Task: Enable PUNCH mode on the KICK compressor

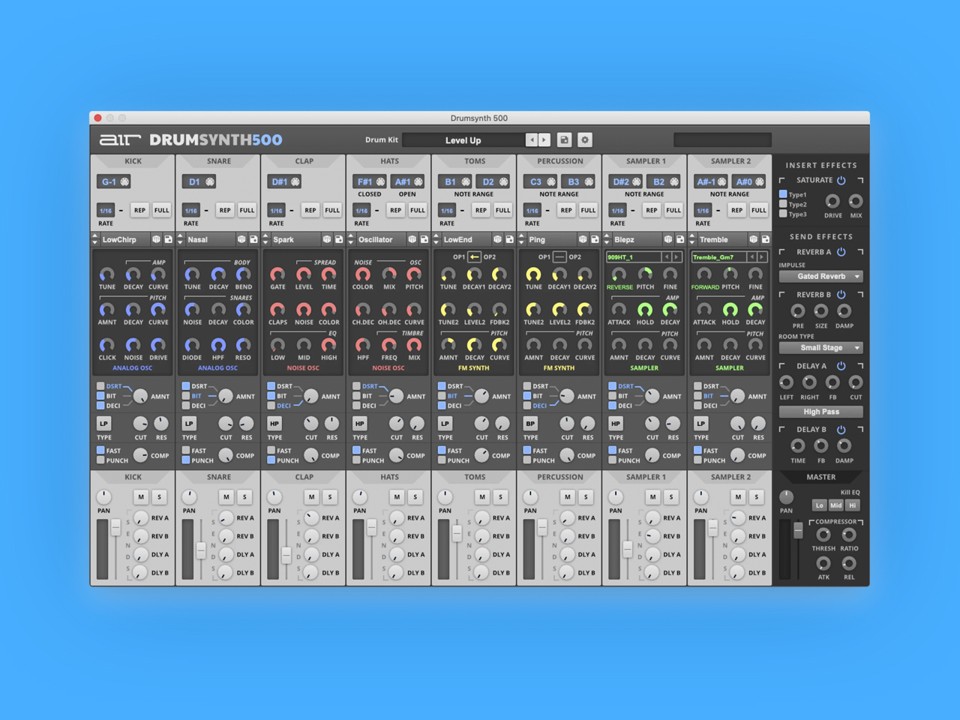Action: [100, 458]
